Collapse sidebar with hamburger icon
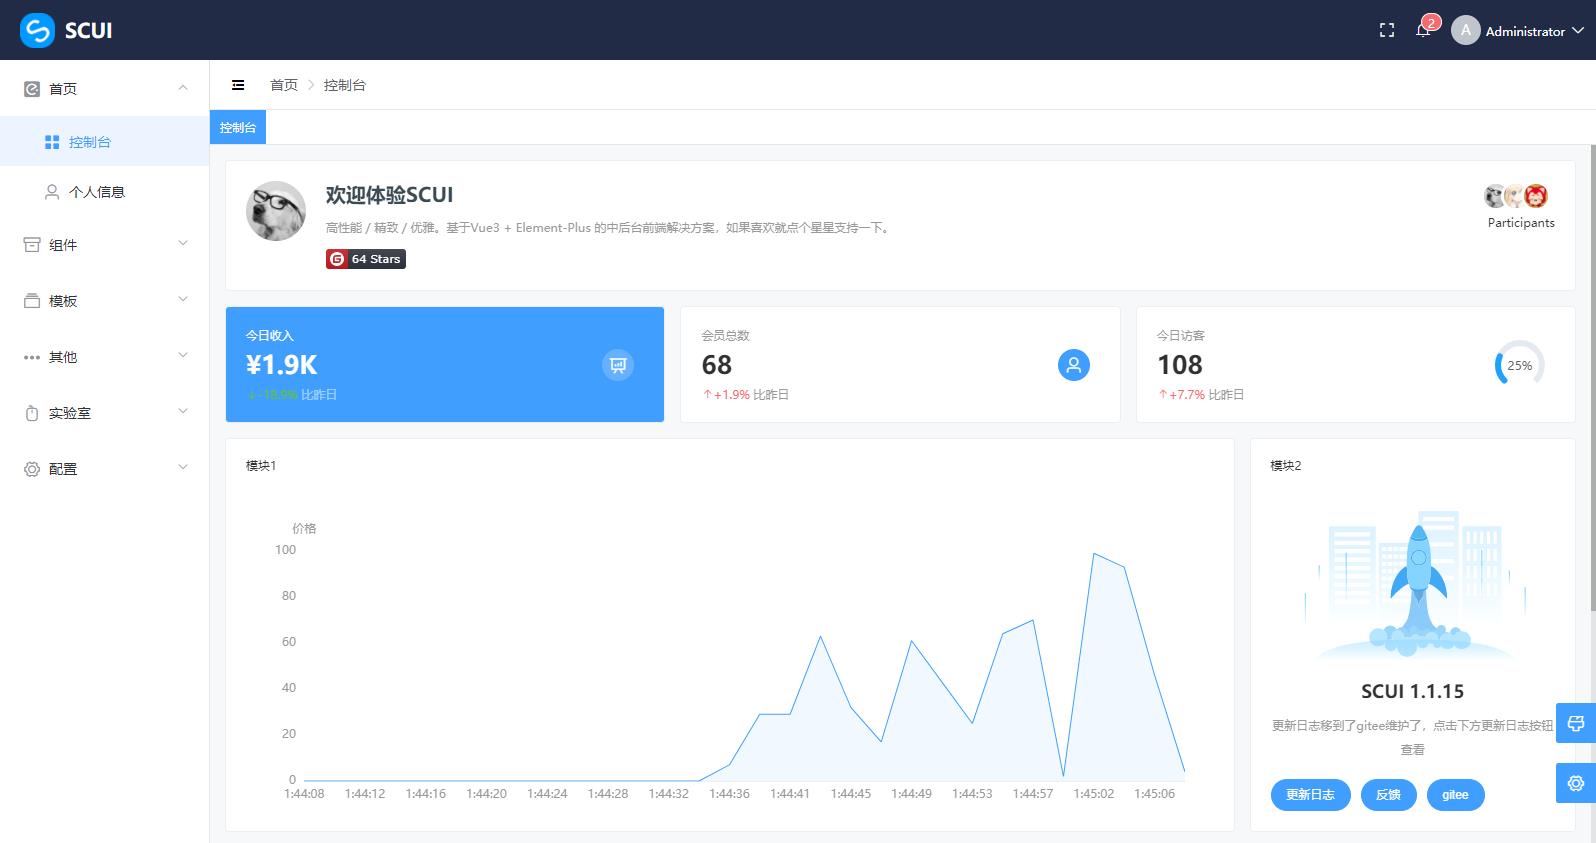The image size is (1596, 843). tap(238, 85)
